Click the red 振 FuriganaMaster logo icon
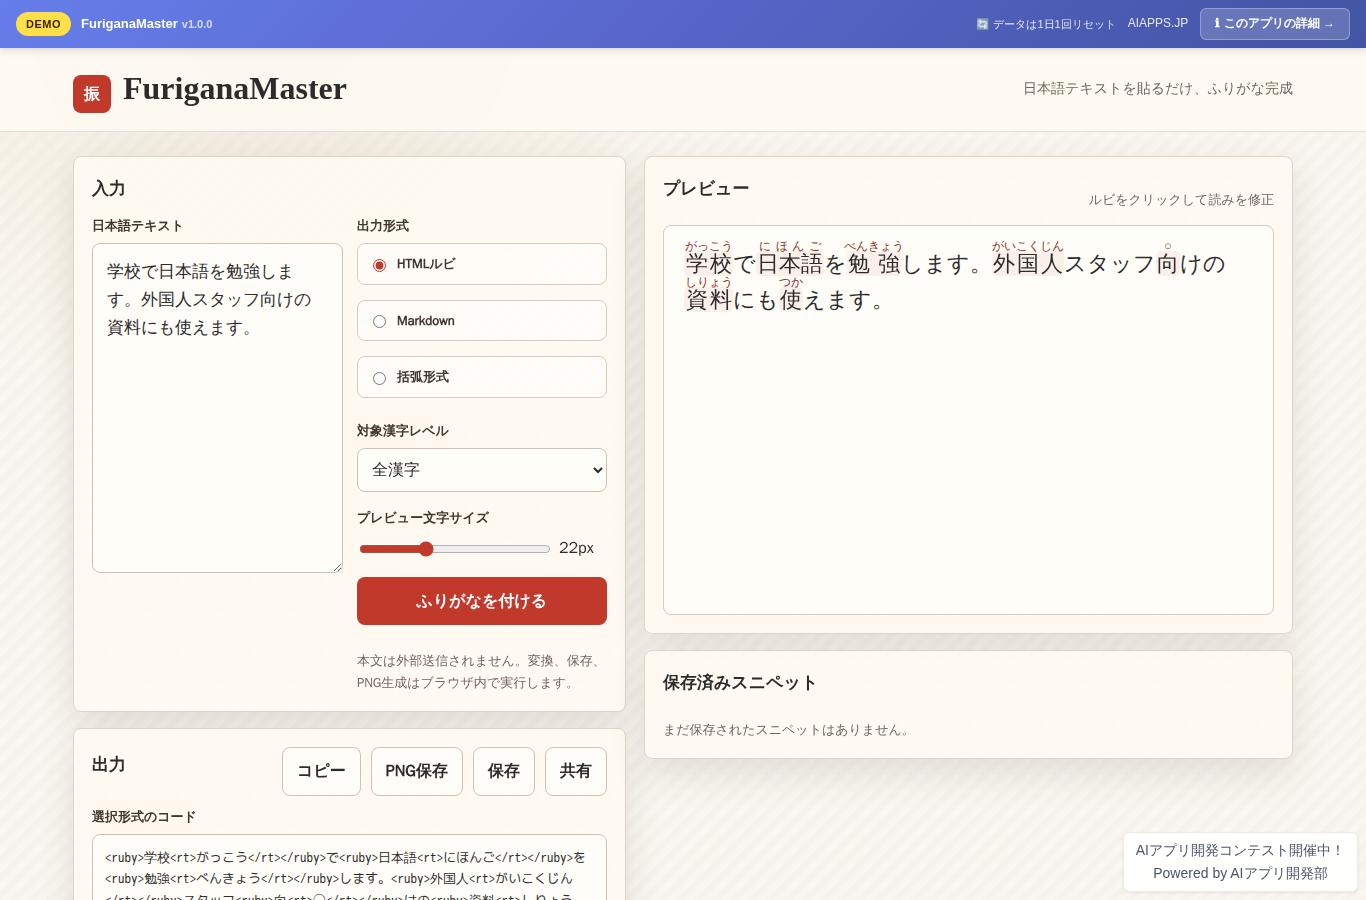 (x=92, y=94)
